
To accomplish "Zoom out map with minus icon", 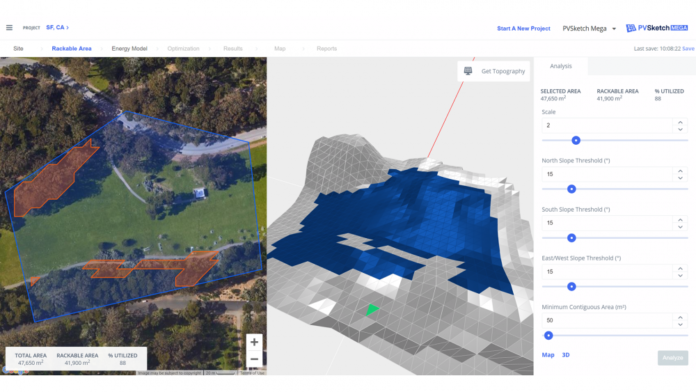I will [254, 359].
